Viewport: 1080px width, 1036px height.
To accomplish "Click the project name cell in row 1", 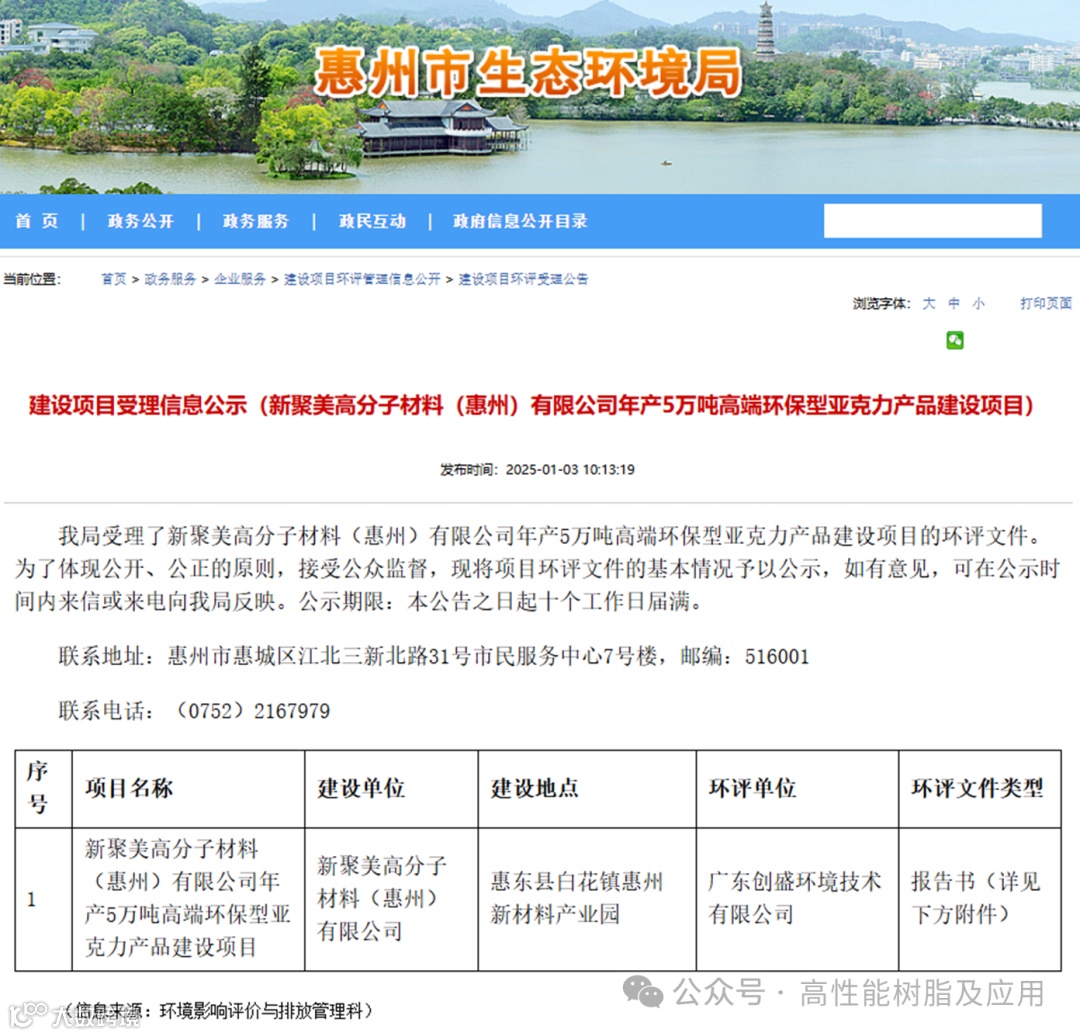I will pos(187,898).
